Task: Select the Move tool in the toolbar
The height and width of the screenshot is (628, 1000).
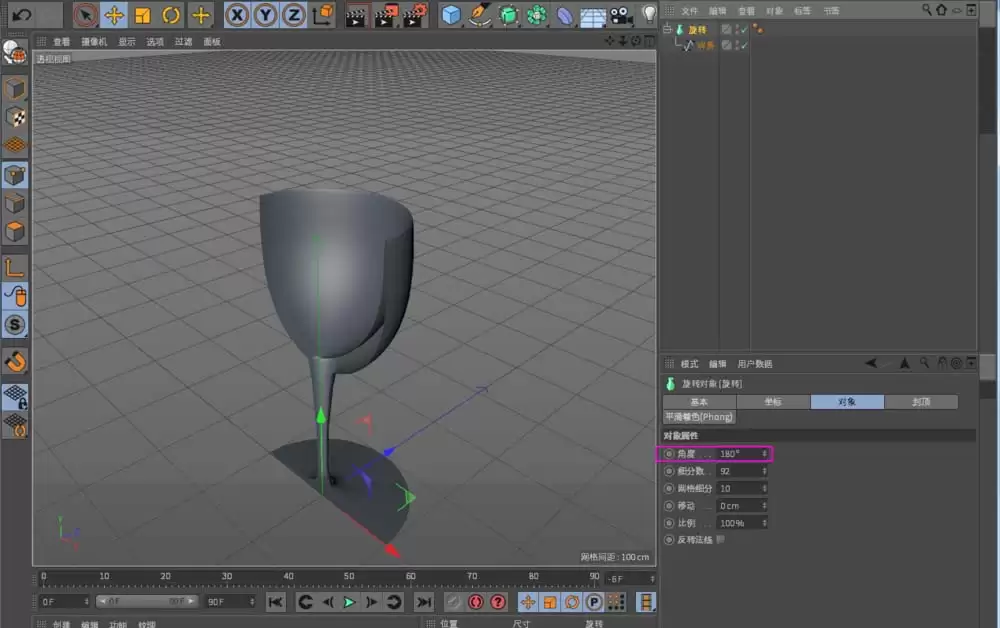Action: click(113, 14)
